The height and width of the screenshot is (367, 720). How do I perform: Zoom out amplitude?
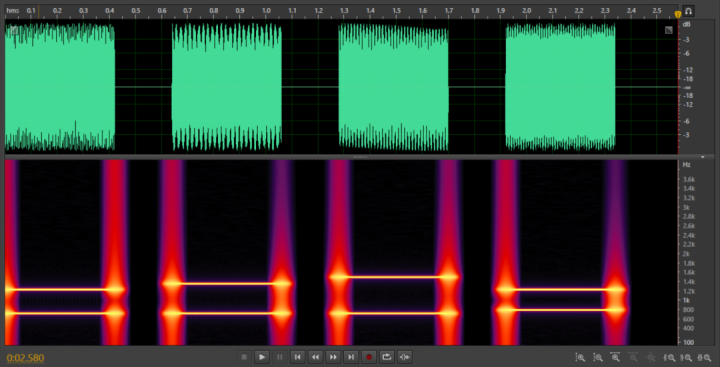click(598, 357)
